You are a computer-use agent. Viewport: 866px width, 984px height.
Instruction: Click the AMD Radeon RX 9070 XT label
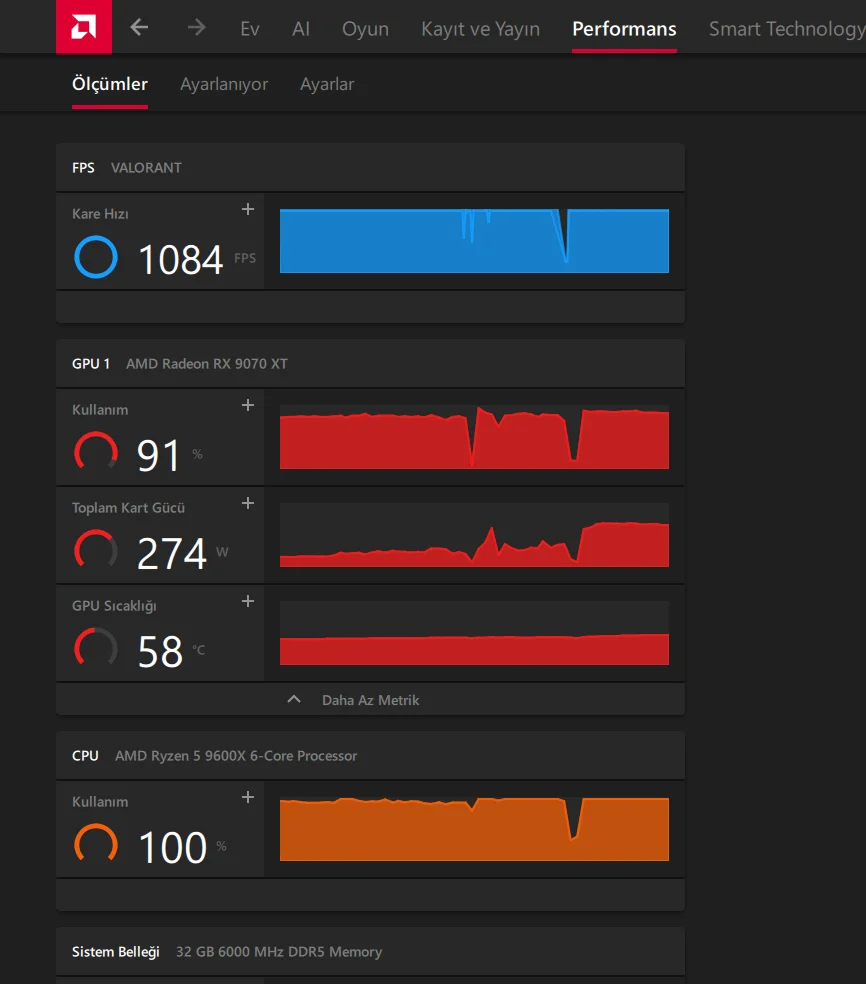click(206, 364)
